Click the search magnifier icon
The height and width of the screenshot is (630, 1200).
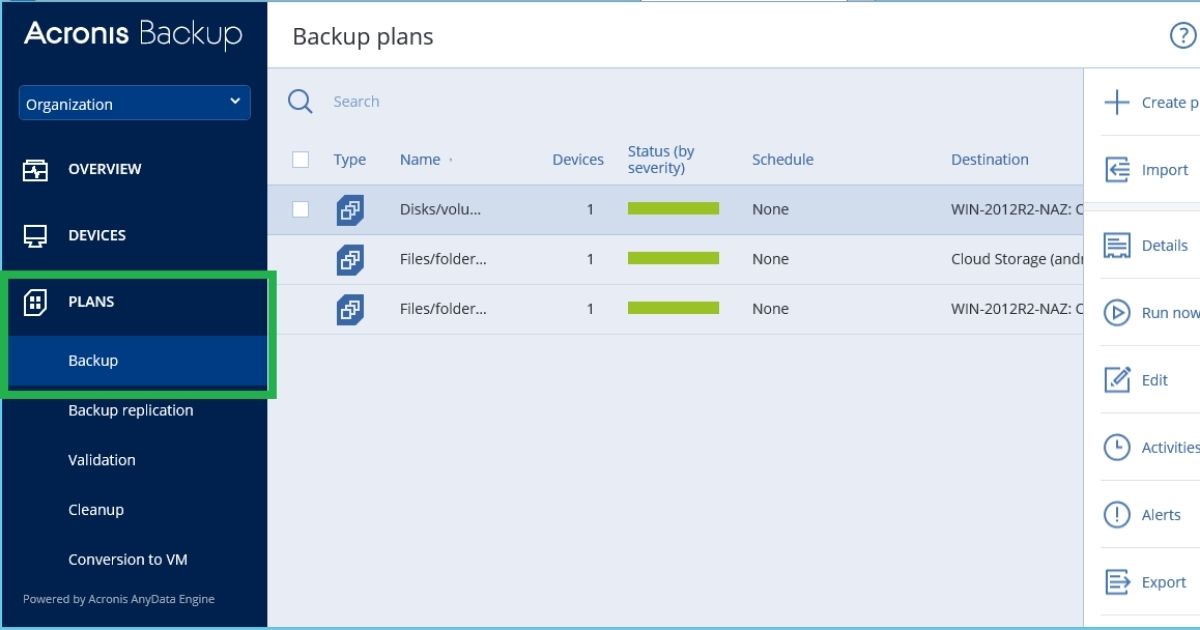(300, 101)
